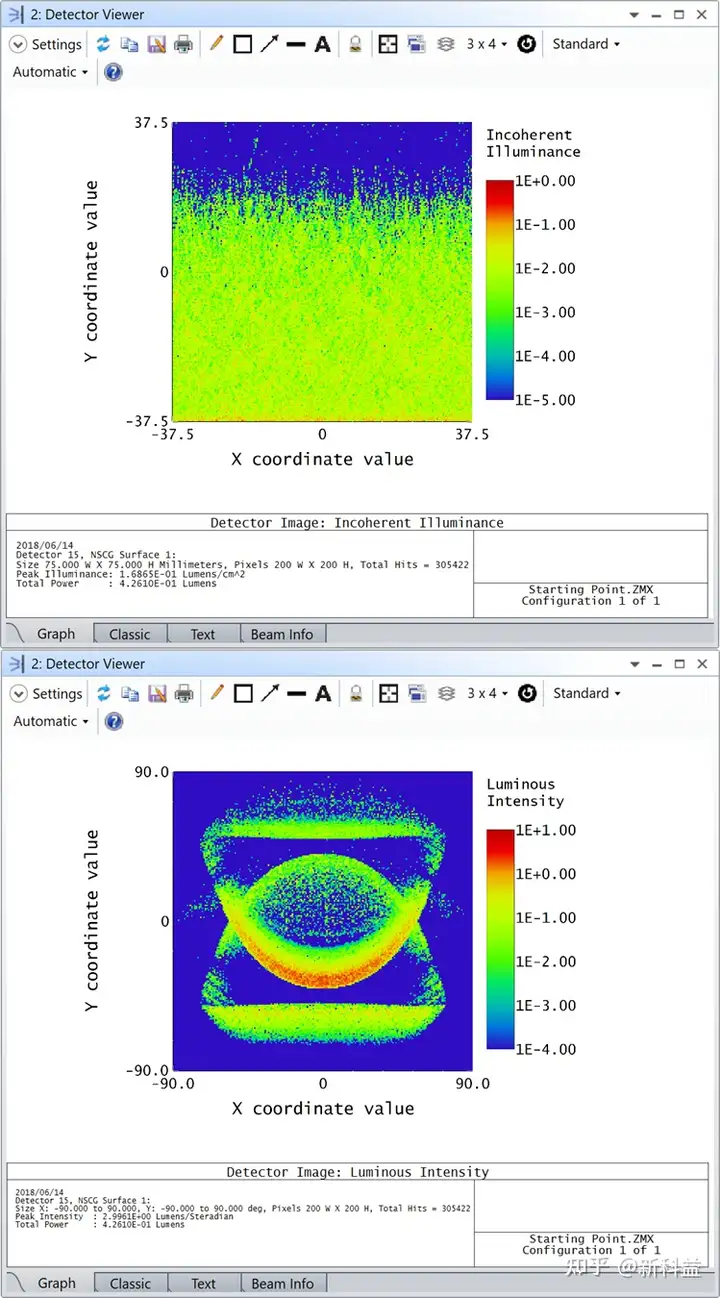
Task: Save the Luminous Intensity plot via save icon
Action: (x=157, y=693)
